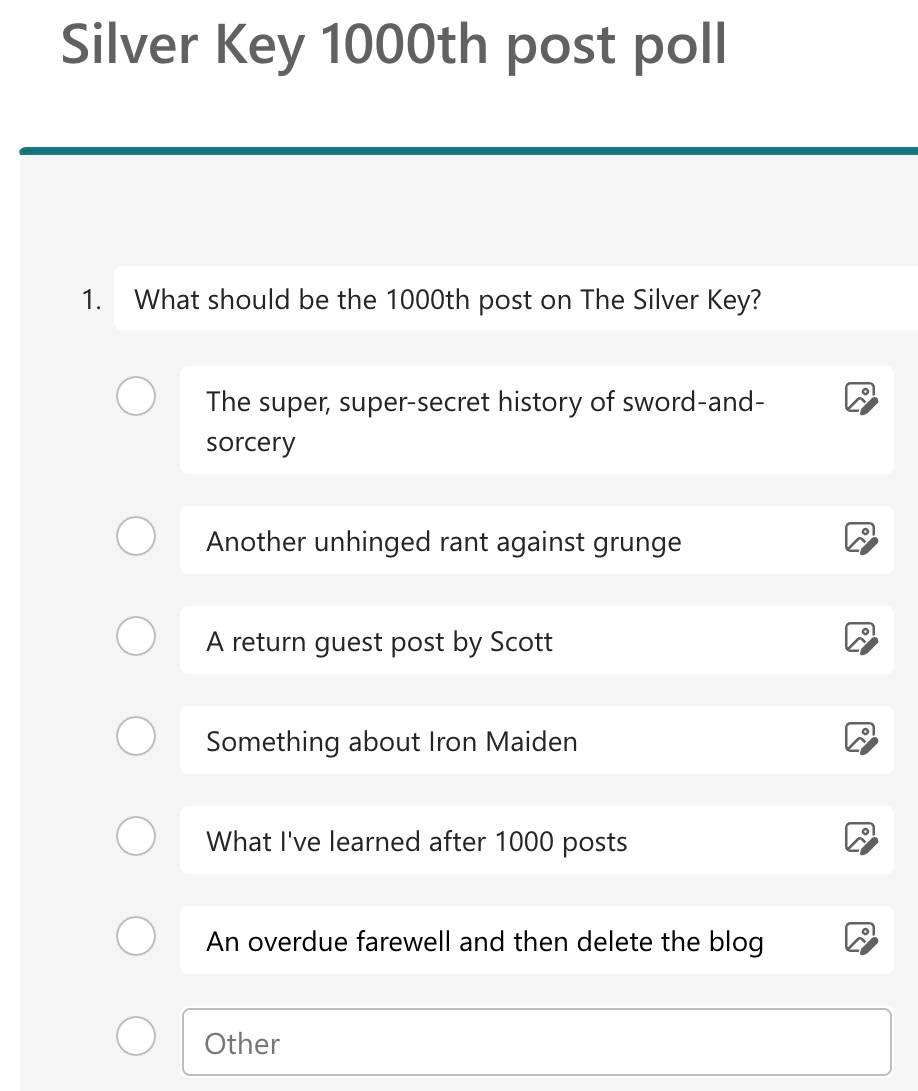Choose radio for return guest post by Scott
This screenshot has width=918, height=1091.
click(136, 636)
